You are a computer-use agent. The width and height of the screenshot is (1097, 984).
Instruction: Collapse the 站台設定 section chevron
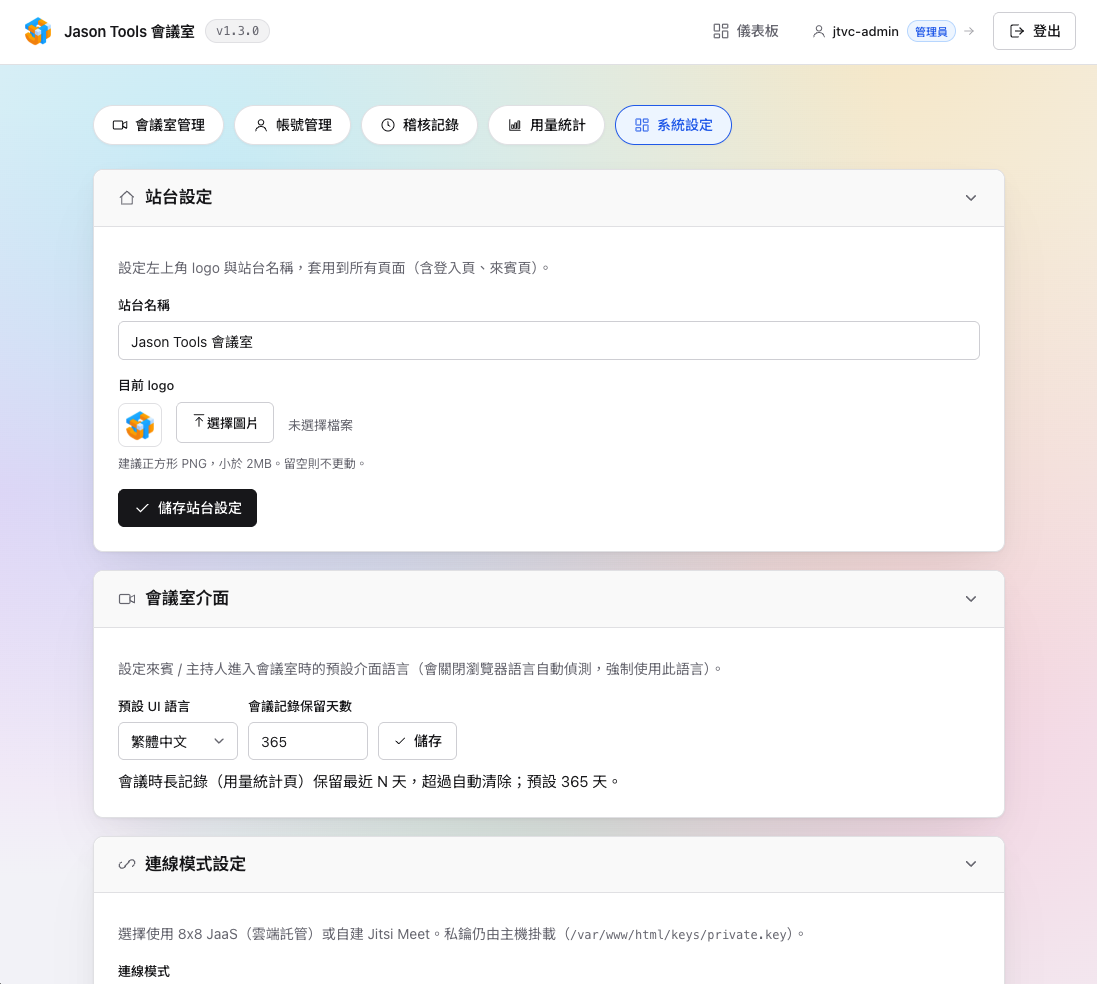[970, 198]
